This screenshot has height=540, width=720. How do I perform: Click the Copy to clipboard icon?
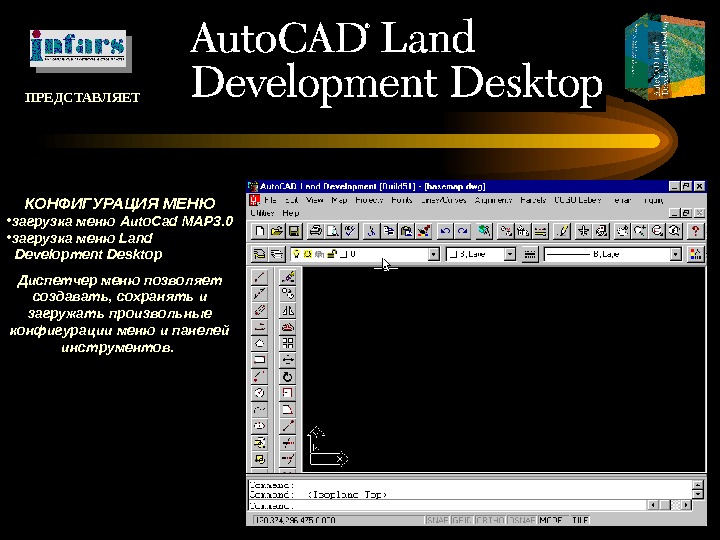(x=388, y=231)
